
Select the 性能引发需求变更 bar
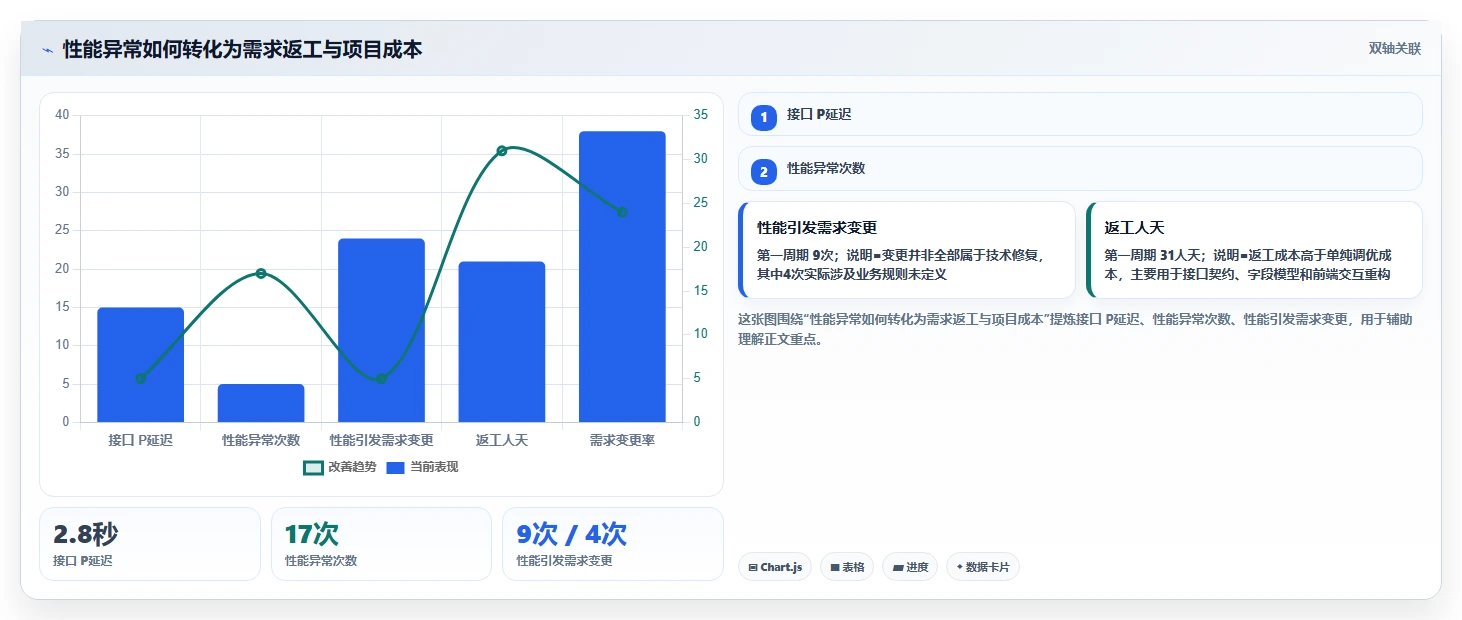[x=381, y=330]
